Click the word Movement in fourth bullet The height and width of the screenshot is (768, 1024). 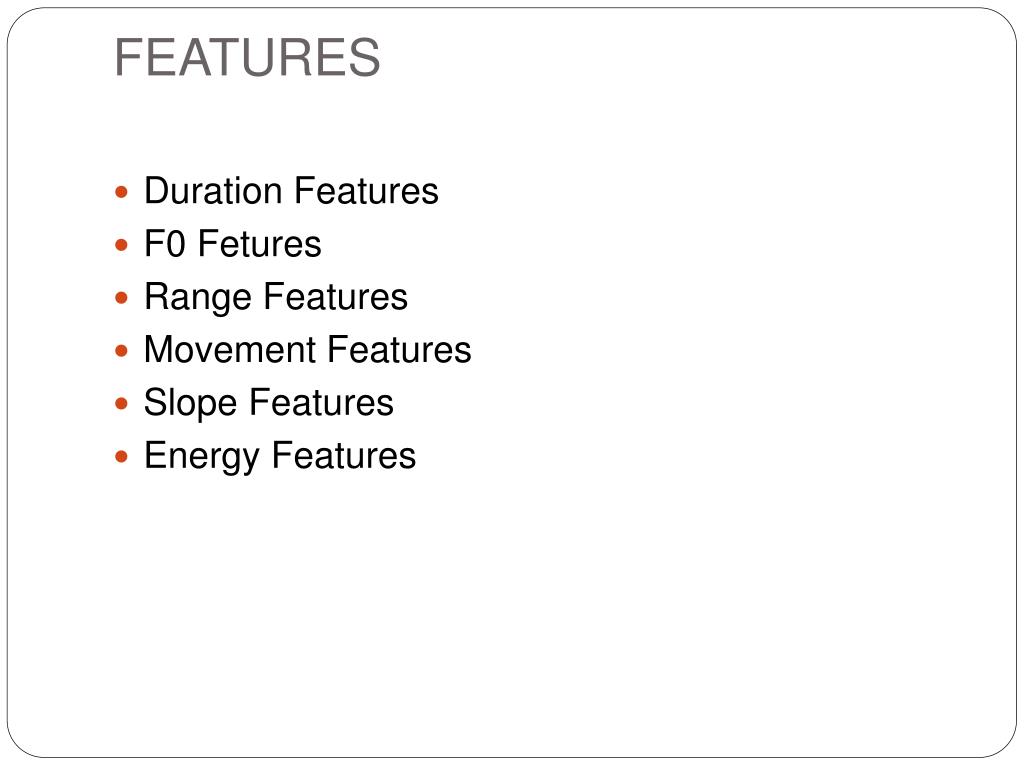click(x=230, y=349)
